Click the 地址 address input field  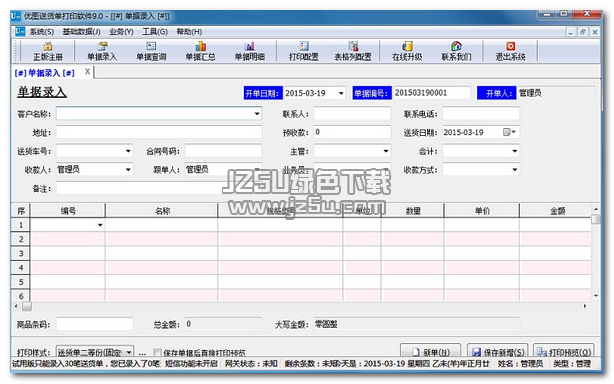pos(159,132)
